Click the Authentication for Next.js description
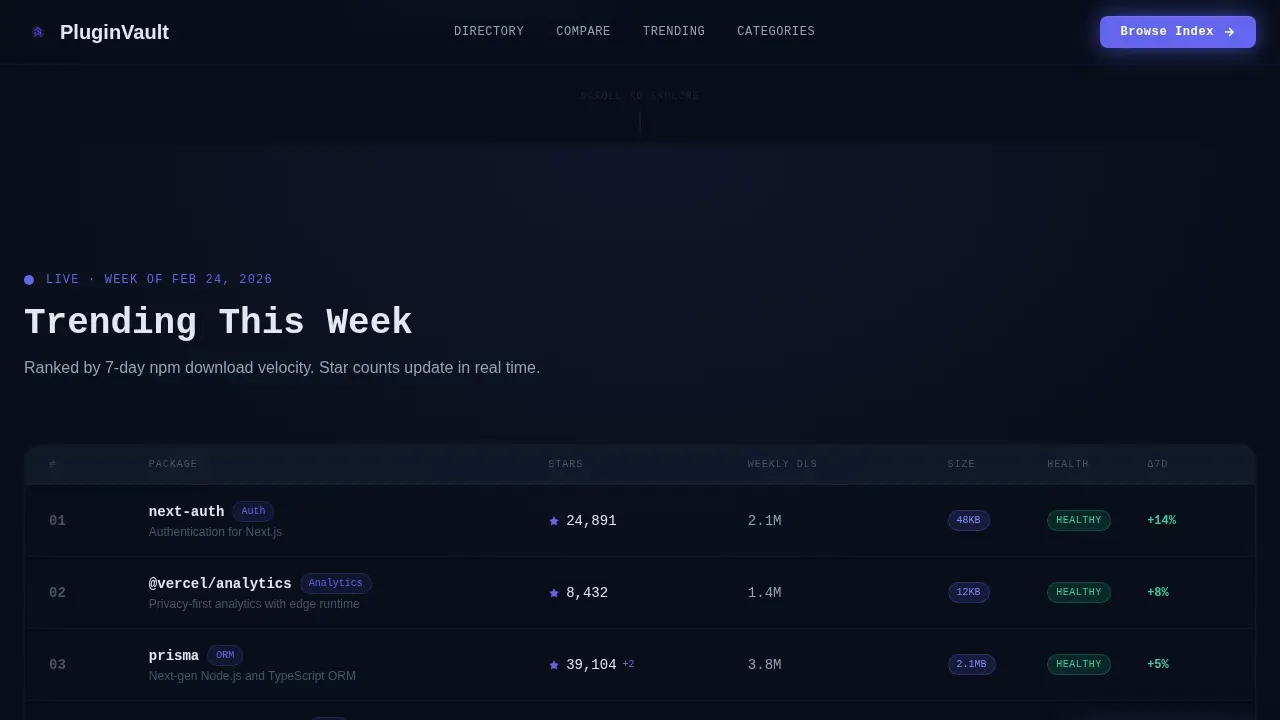Viewport: 1280px width, 720px height. tap(215, 532)
